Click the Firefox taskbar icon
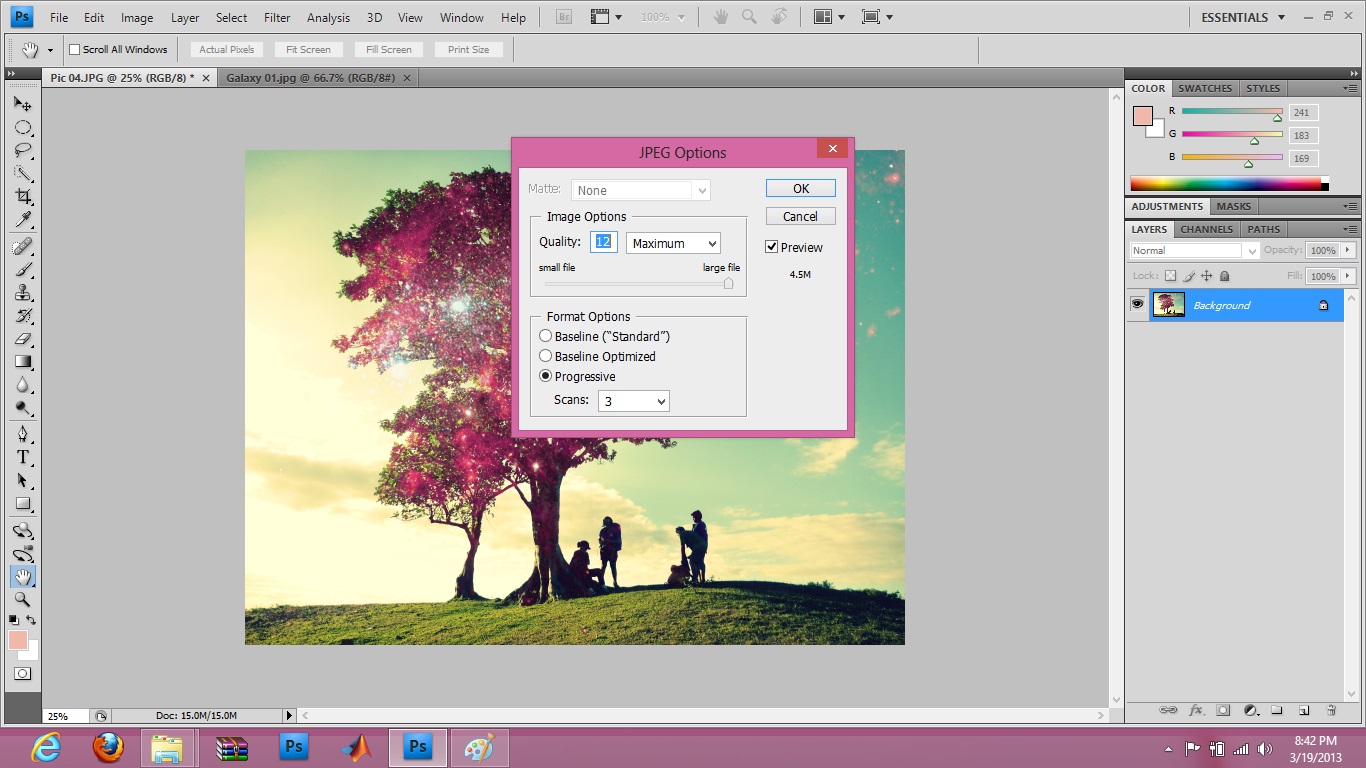The width and height of the screenshot is (1366, 768). [x=107, y=747]
